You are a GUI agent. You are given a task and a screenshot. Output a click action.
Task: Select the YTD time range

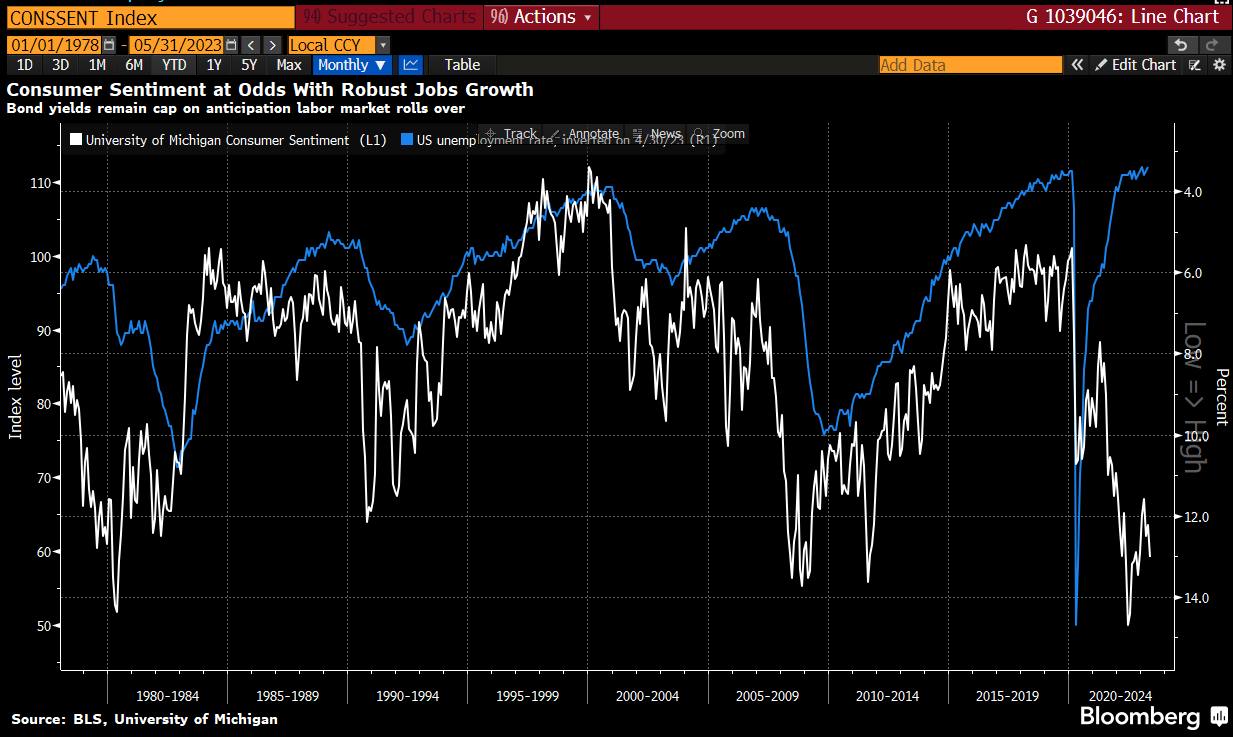[174, 65]
